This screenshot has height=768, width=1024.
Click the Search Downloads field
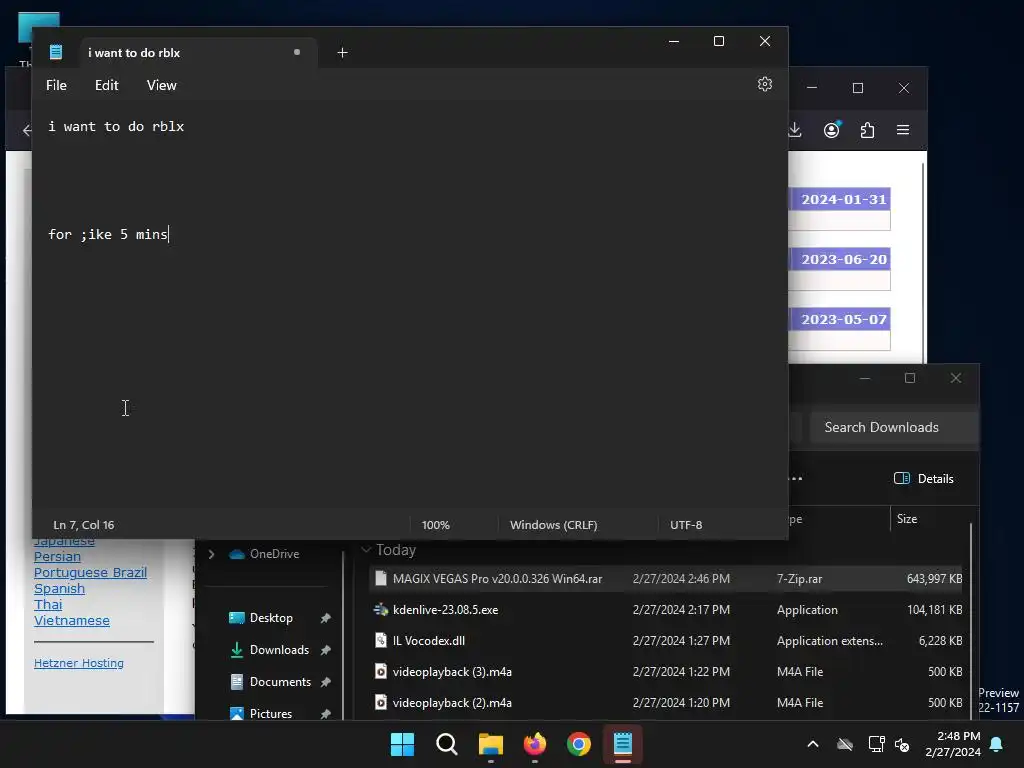click(x=893, y=427)
